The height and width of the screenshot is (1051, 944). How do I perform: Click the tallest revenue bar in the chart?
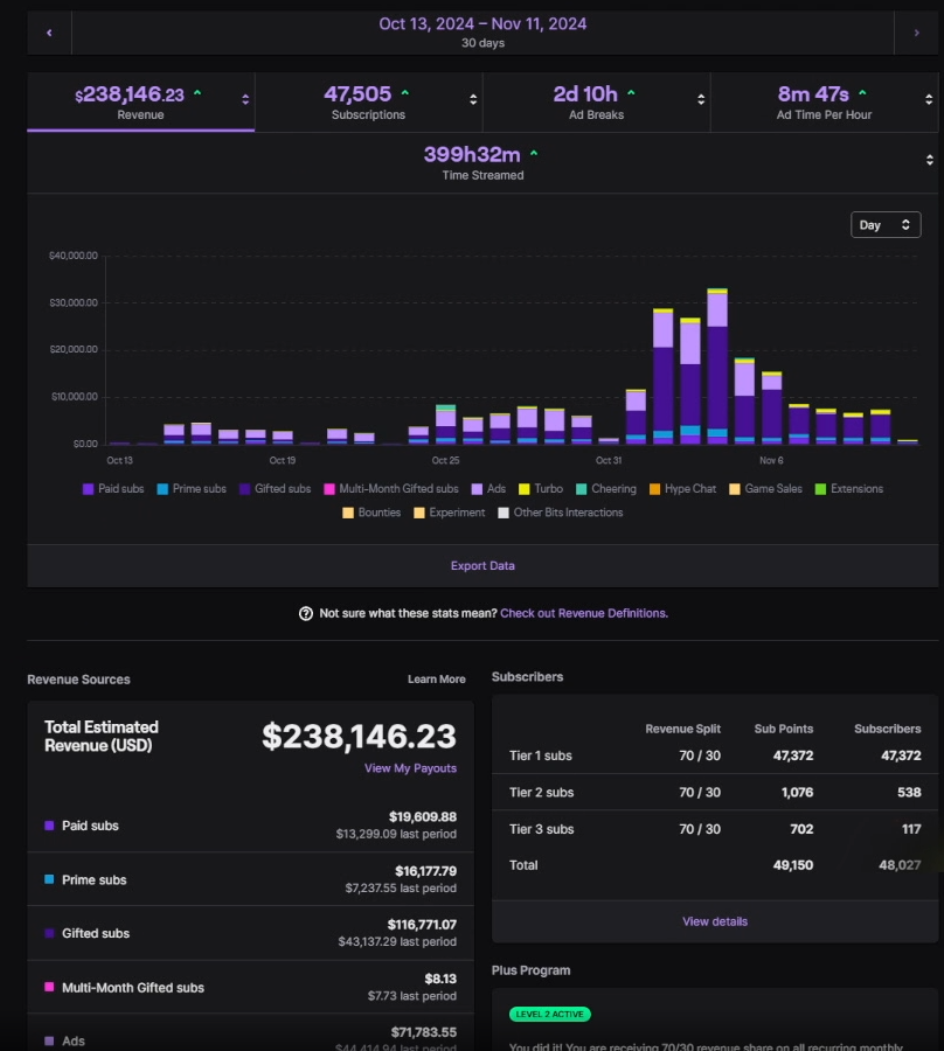(717, 366)
